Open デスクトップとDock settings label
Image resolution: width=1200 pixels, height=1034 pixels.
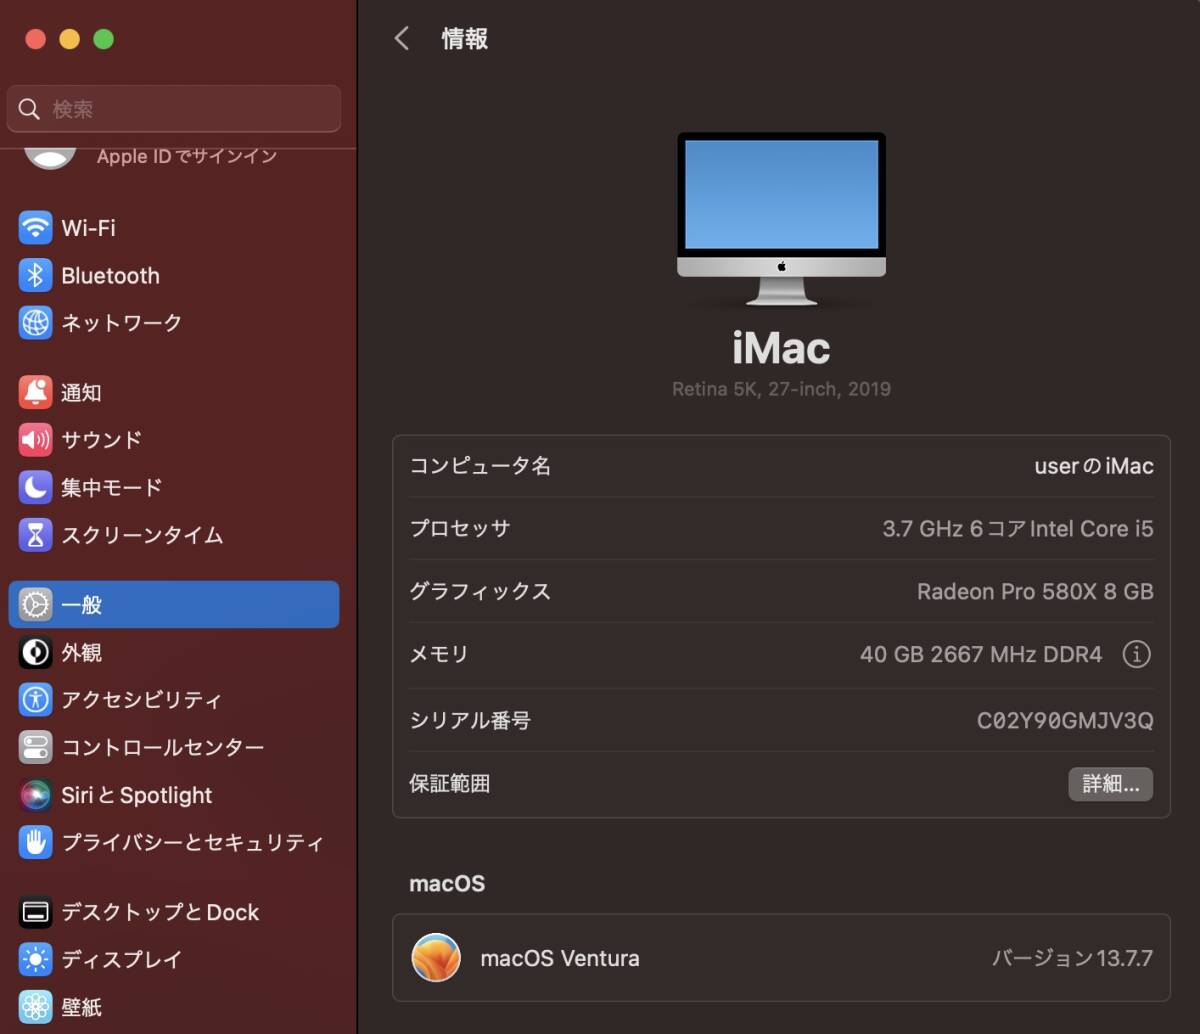pyautogui.click(x=160, y=912)
